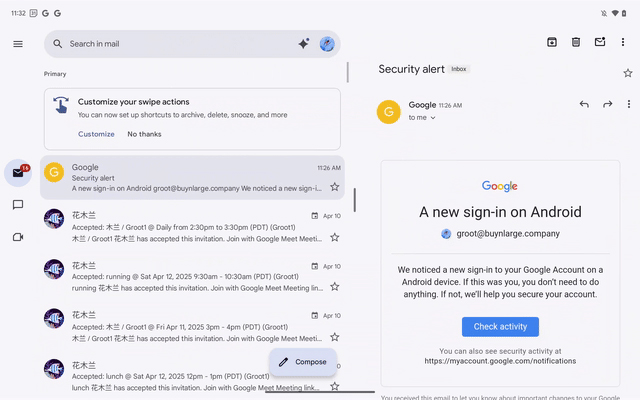
Task: Open account profile avatar in search bar
Action: tap(327, 44)
